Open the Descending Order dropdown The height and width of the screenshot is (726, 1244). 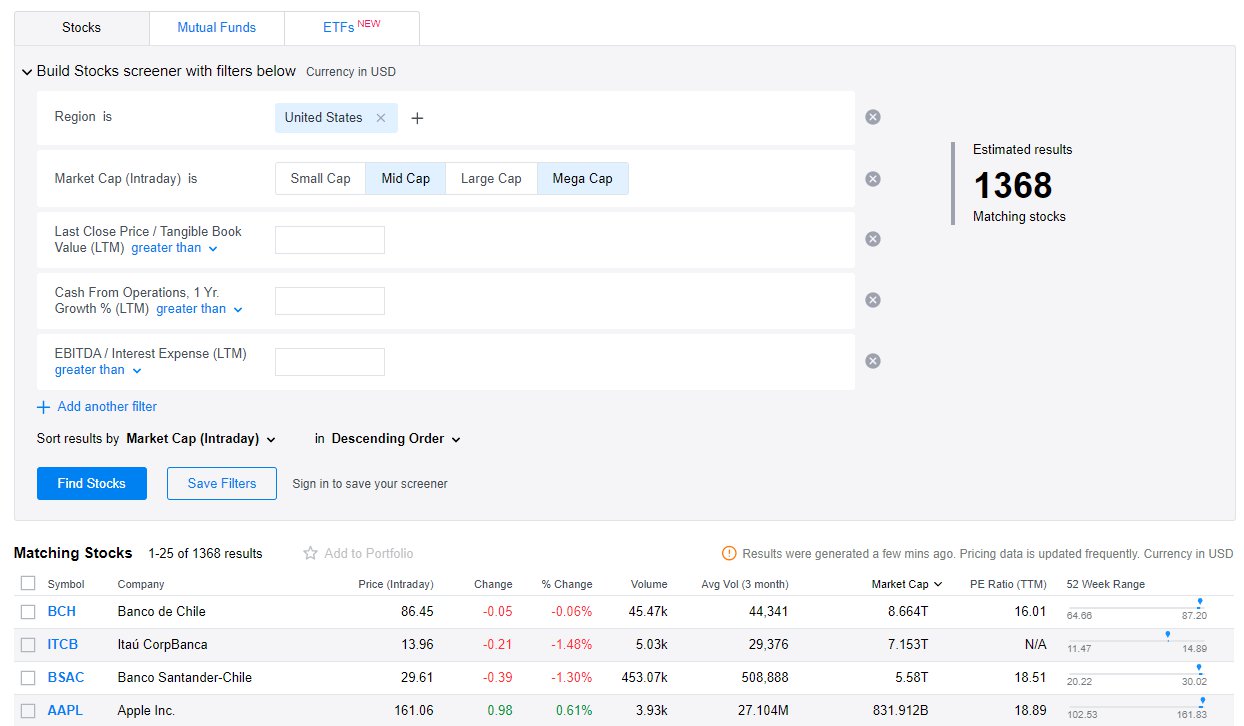click(395, 439)
